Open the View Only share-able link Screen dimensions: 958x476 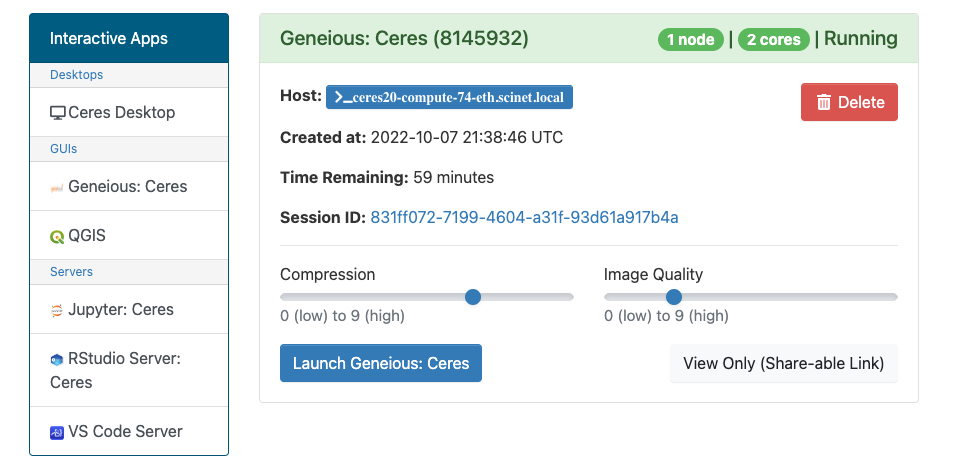point(784,364)
